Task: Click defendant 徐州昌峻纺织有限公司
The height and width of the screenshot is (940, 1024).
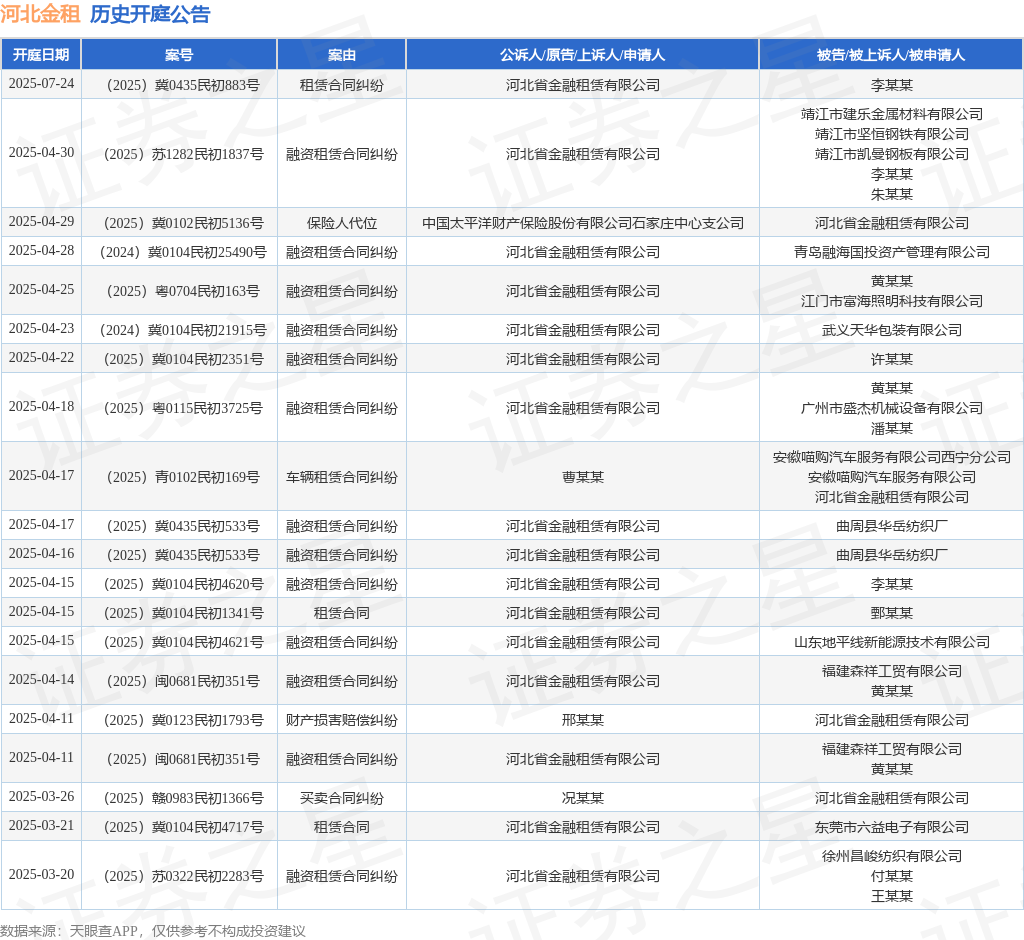Action: [x=891, y=856]
